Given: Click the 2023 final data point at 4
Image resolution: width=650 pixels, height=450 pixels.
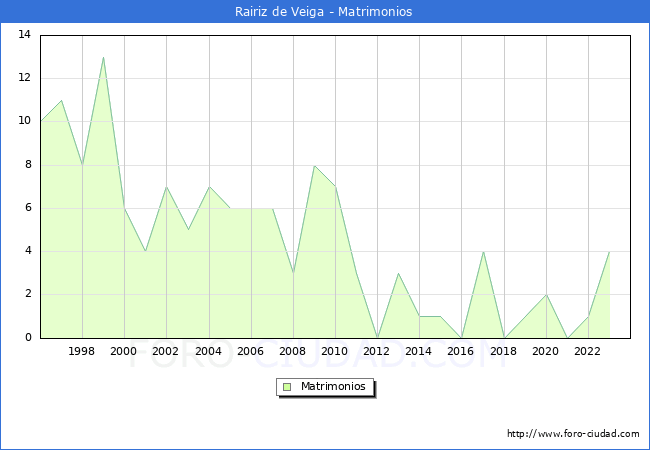Looking at the screenshot, I should click(609, 252).
